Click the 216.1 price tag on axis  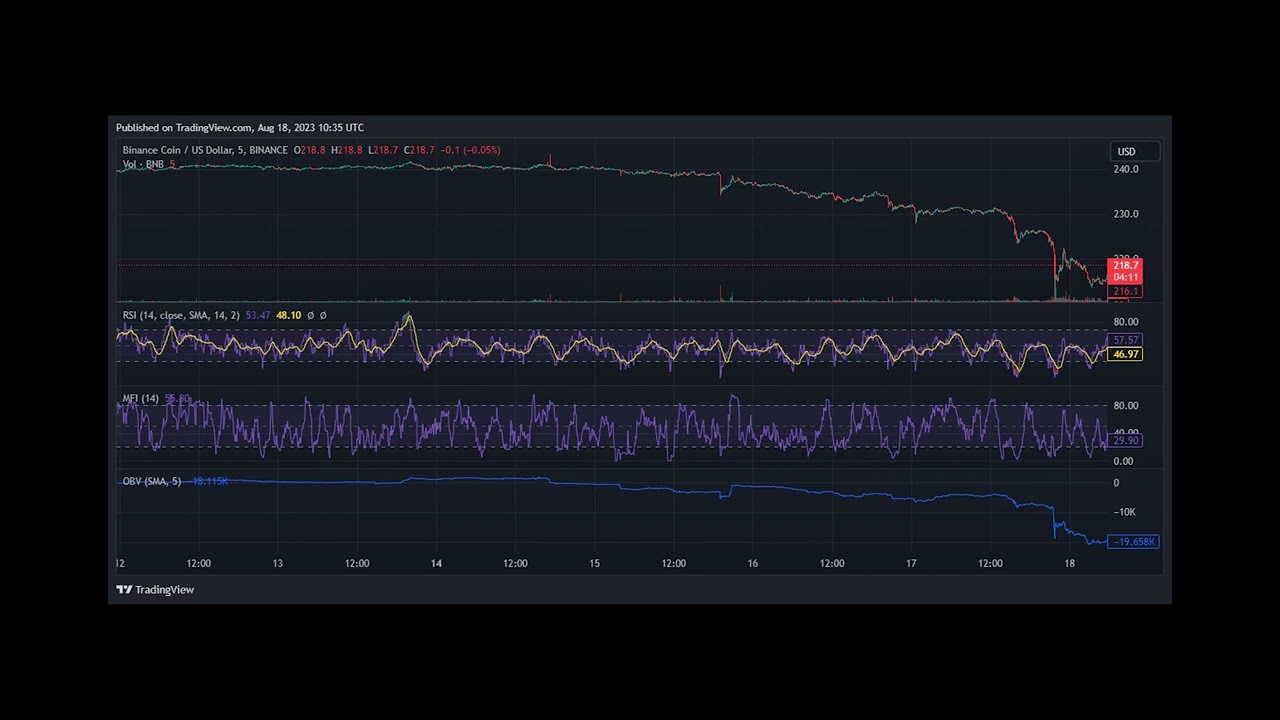[1125, 292]
